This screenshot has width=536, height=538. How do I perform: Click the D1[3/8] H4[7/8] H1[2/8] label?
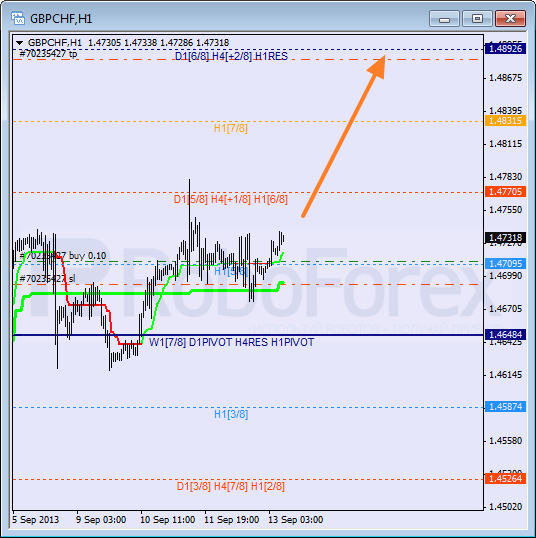231,486
